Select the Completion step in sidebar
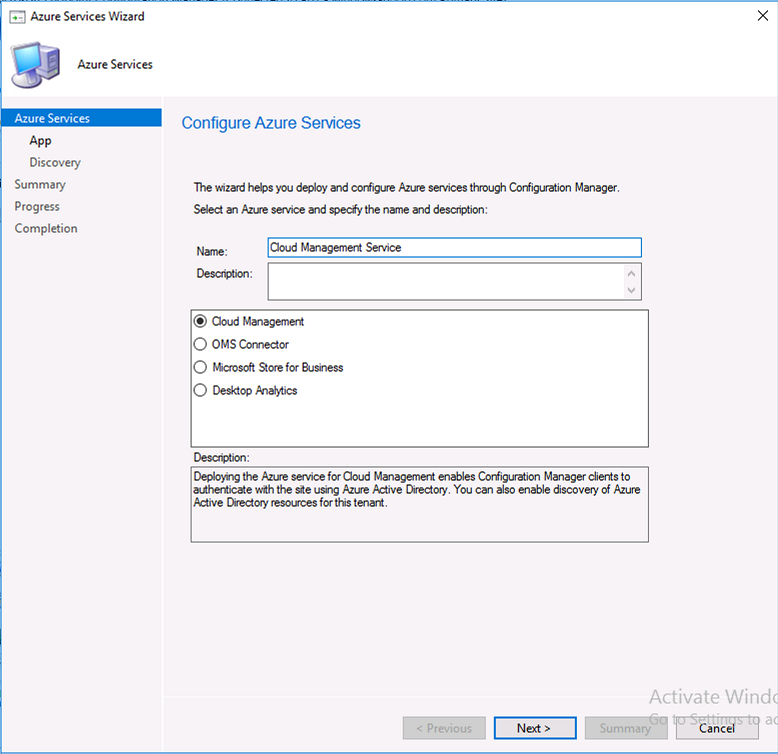This screenshot has height=754, width=778. pos(46,228)
